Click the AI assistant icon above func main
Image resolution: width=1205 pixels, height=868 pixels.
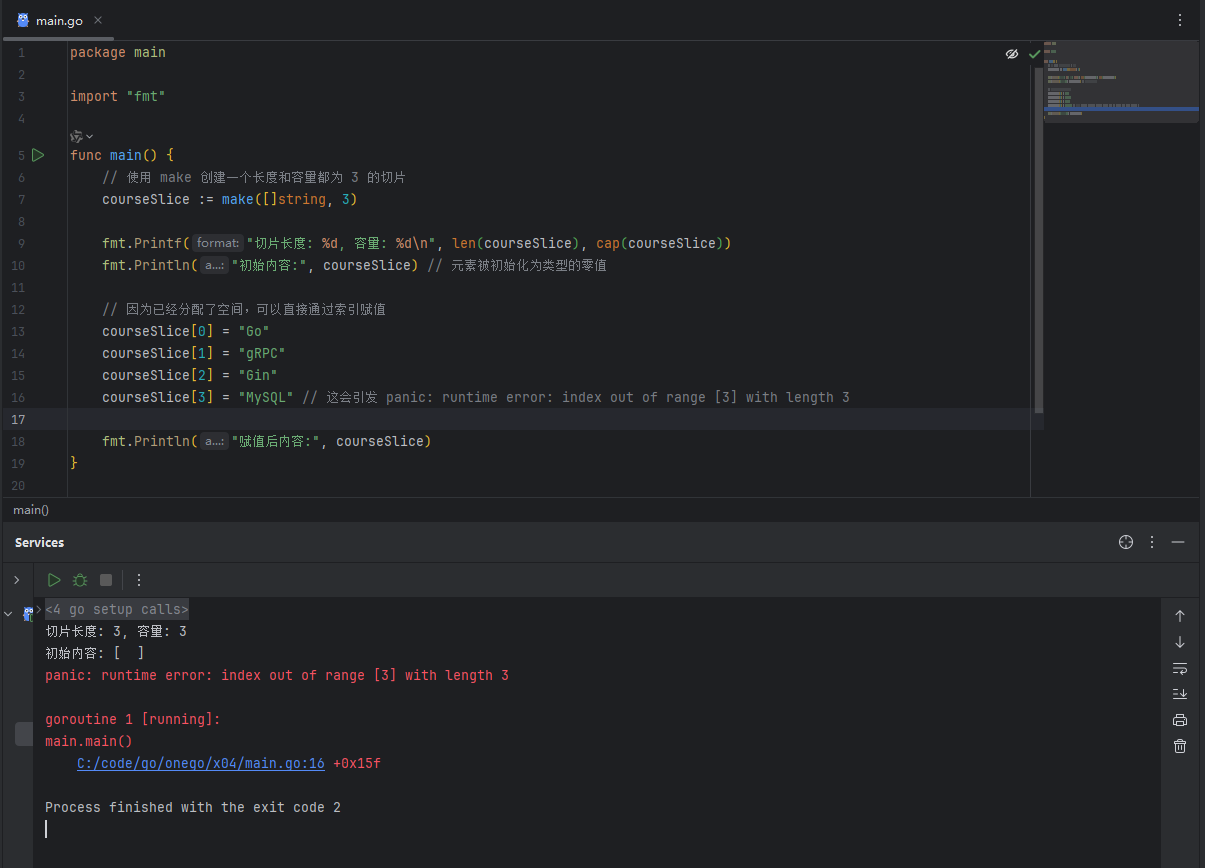tap(76, 136)
